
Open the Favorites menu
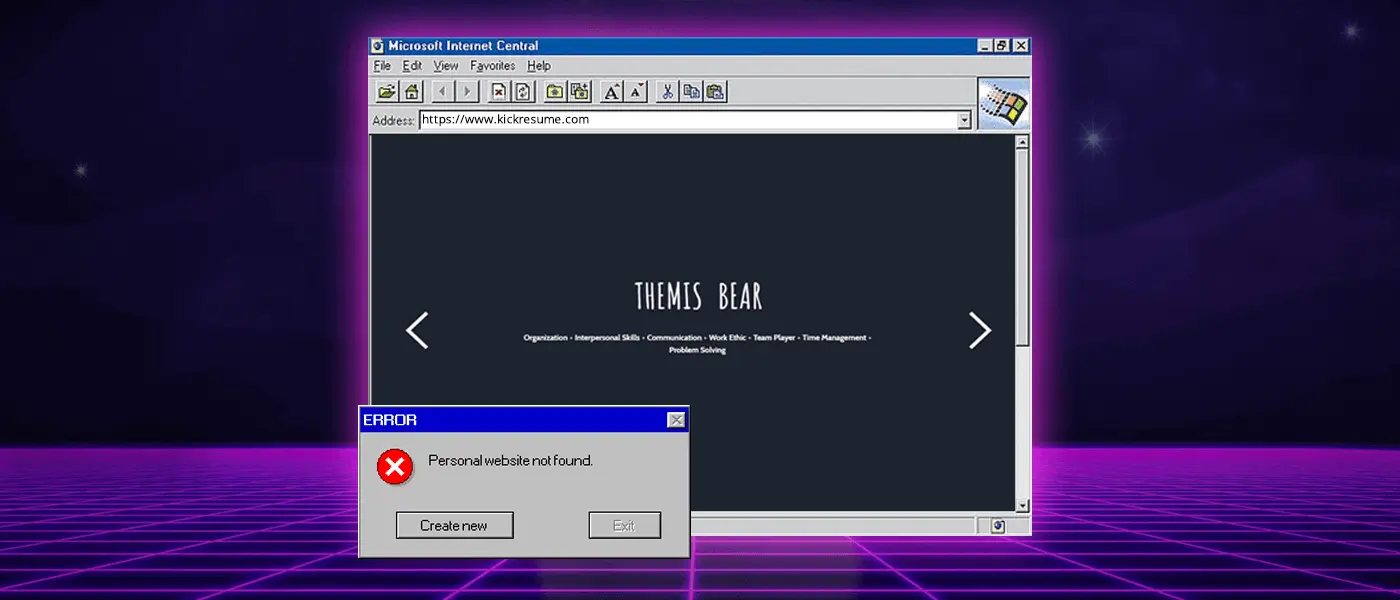click(x=492, y=66)
